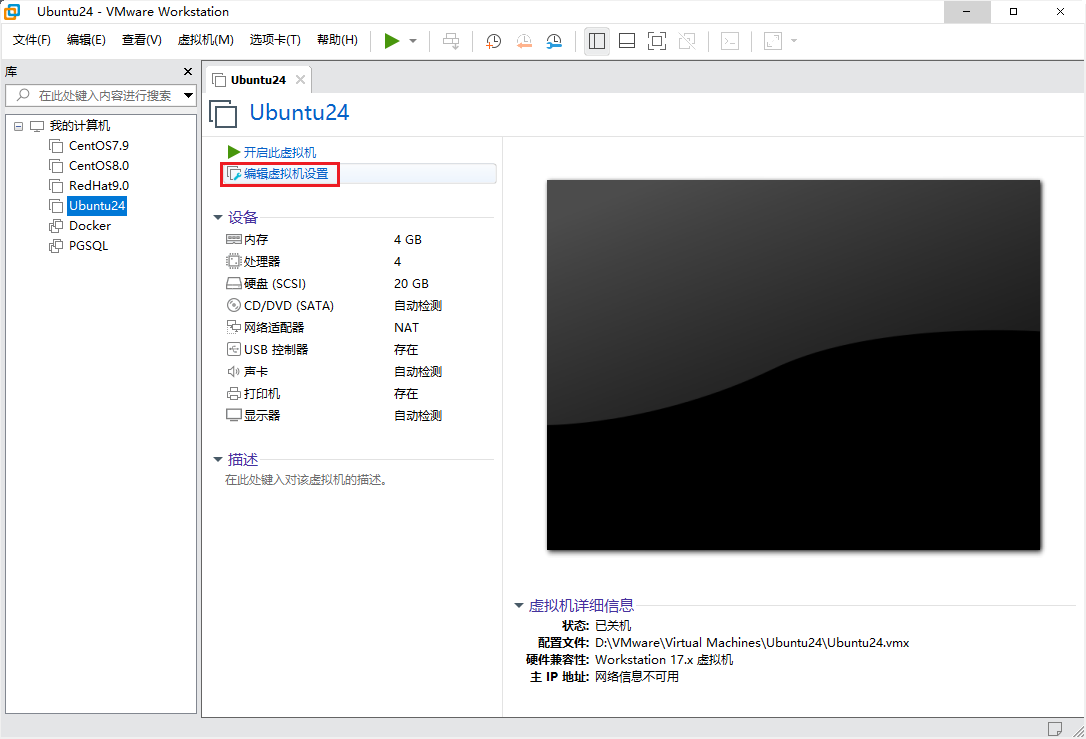This screenshot has width=1086, height=739.
Task: Click the Send Ctrl+Alt+Del toolbar icon
Action: (451, 41)
